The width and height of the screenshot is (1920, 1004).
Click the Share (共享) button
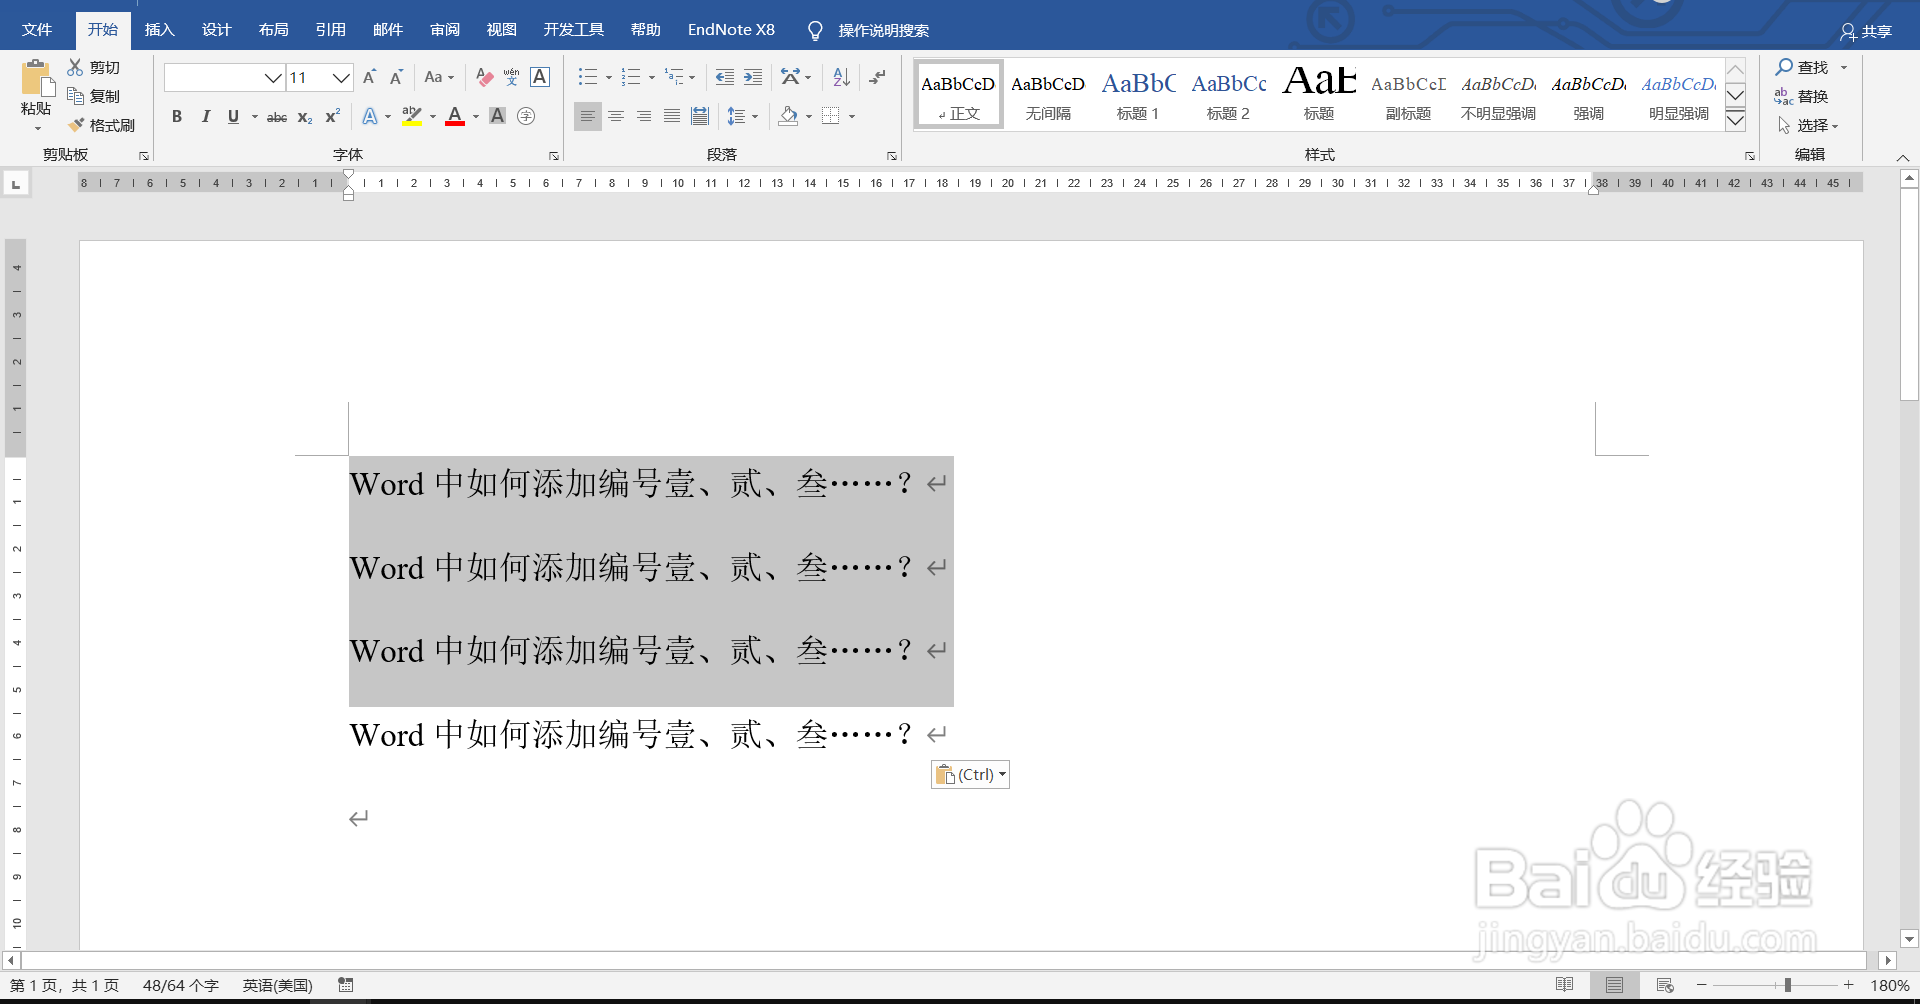coord(1866,31)
